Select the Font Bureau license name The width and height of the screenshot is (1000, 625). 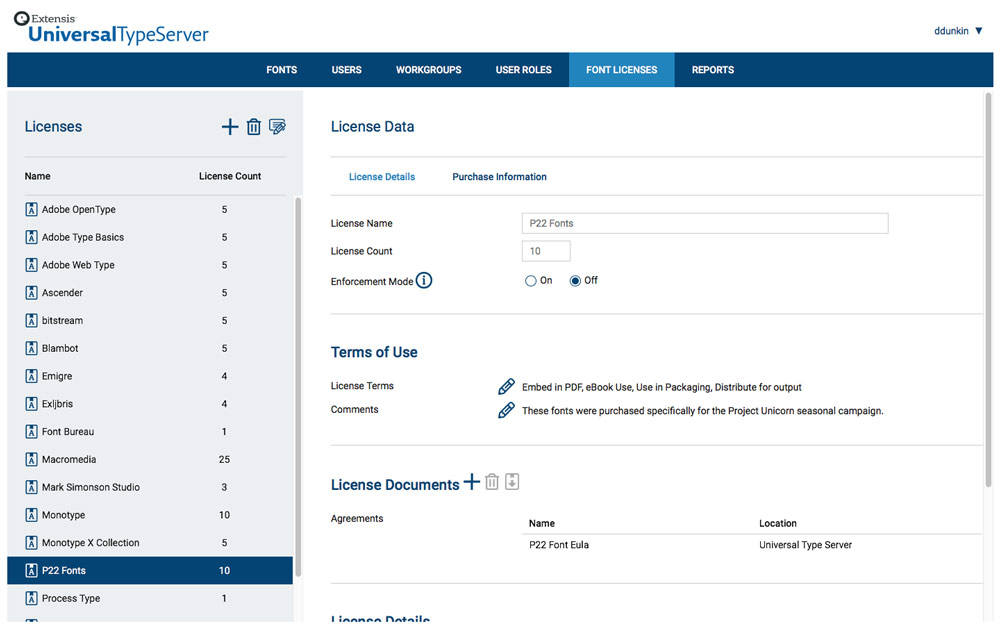(x=68, y=432)
